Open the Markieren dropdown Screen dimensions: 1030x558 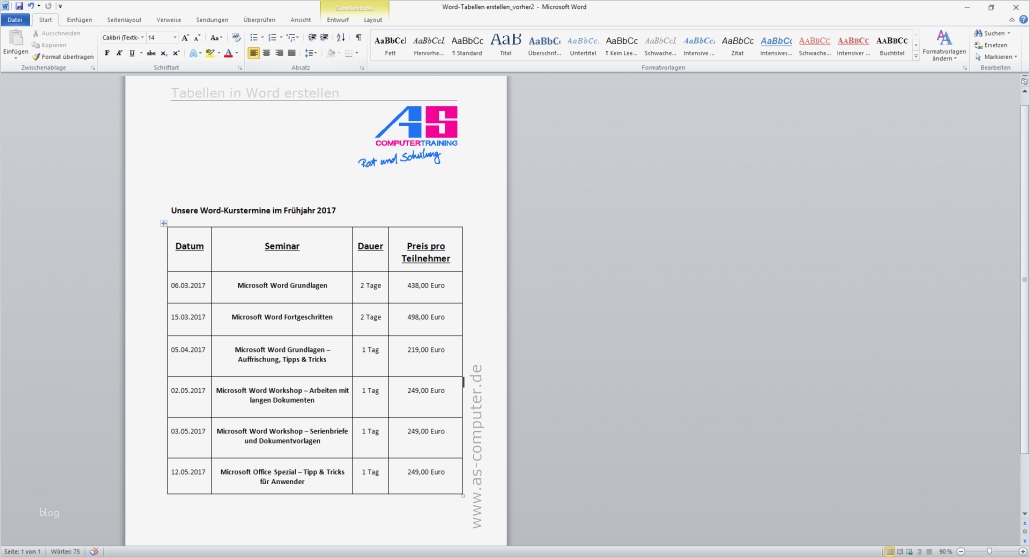click(996, 57)
